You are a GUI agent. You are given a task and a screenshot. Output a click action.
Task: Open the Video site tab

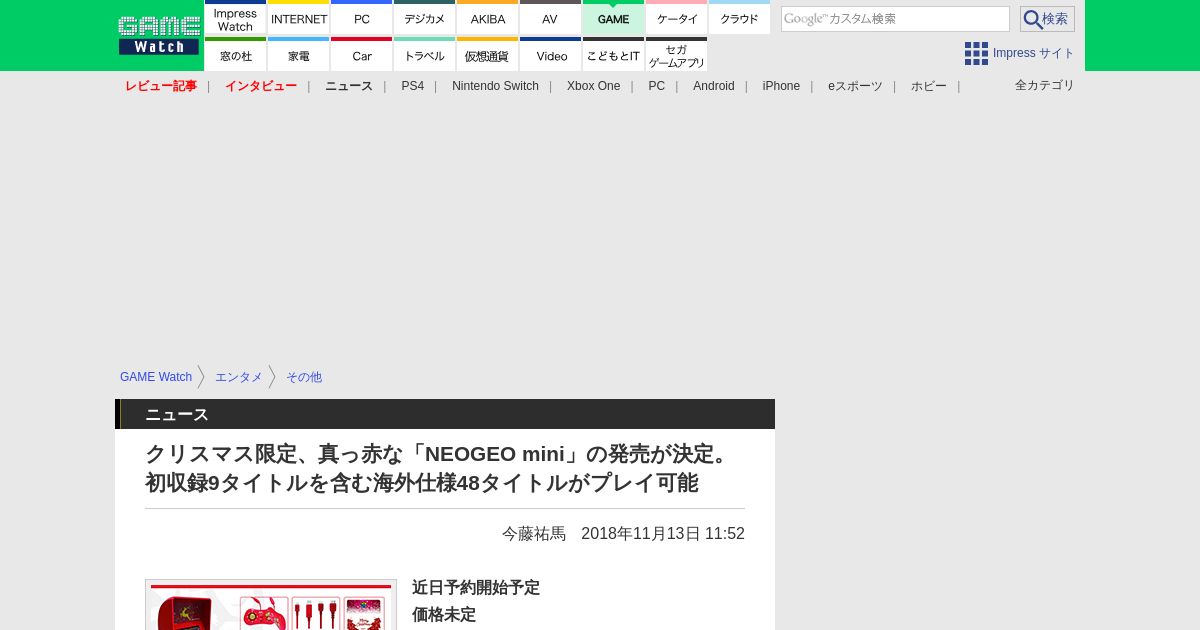pyautogui.click(x=550, y=55)
